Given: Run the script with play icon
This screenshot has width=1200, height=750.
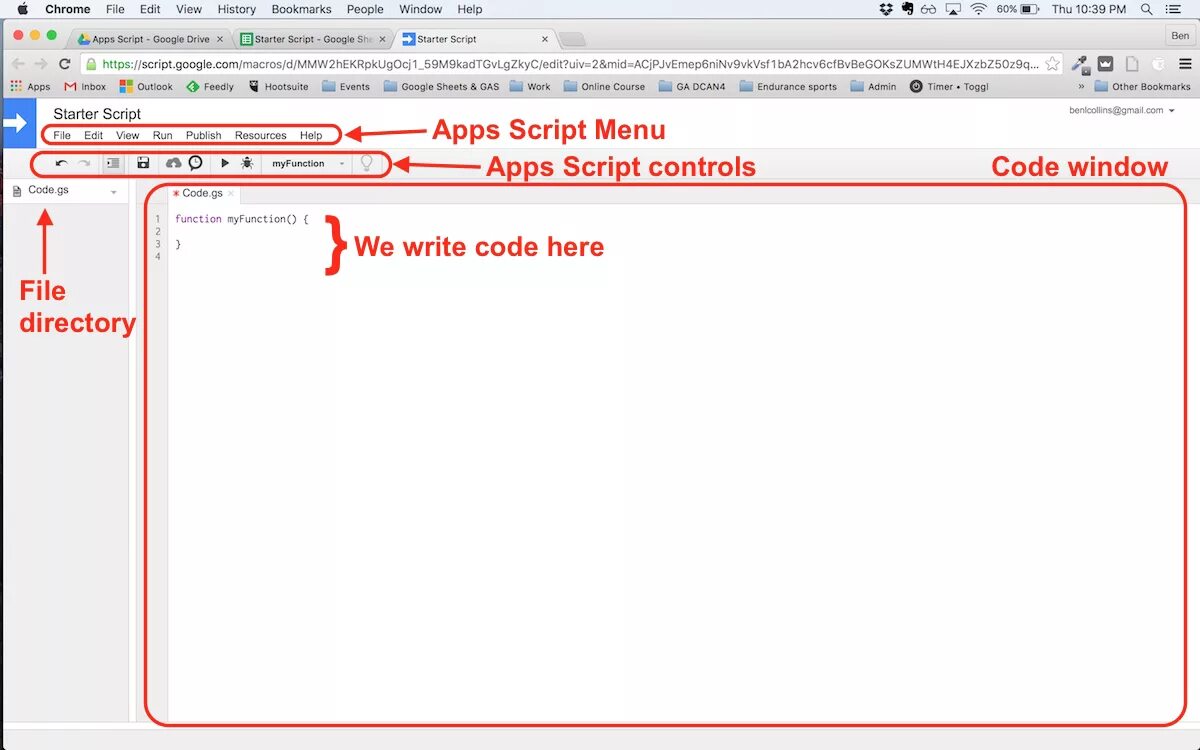Looking at the screenshot, I should coord(225,163).
